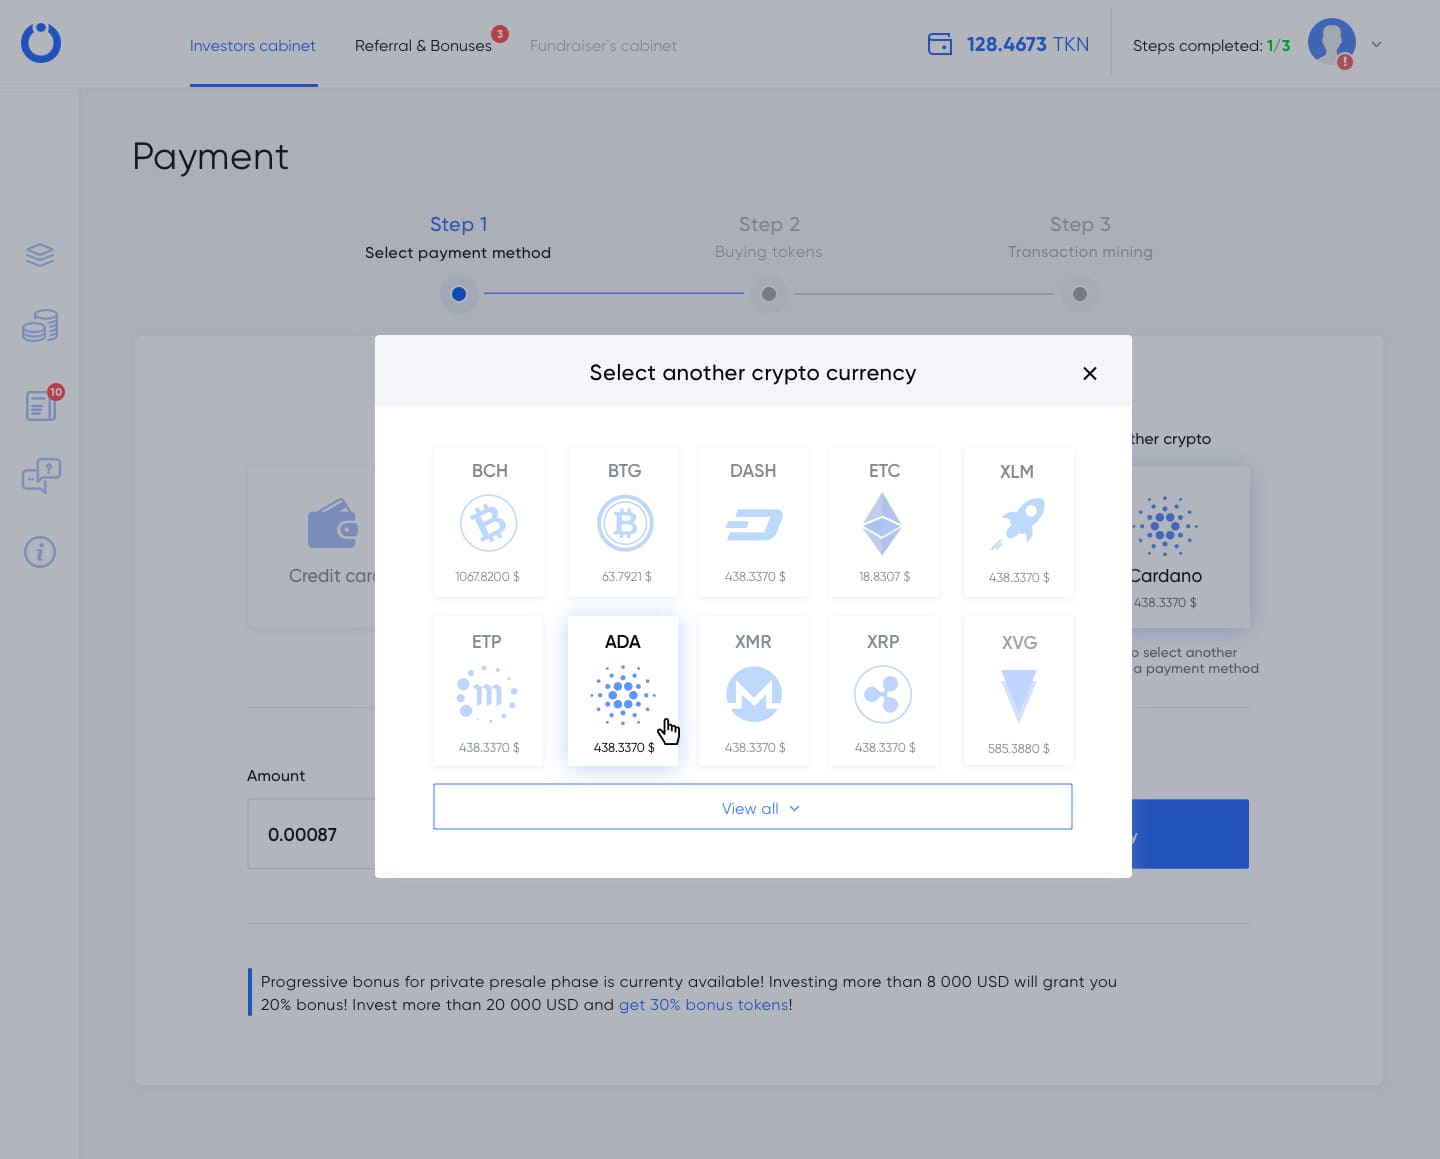Select the Cardano payment card behind dialog
This screenshot has height=1159, width=1440.
[1191, 547]
